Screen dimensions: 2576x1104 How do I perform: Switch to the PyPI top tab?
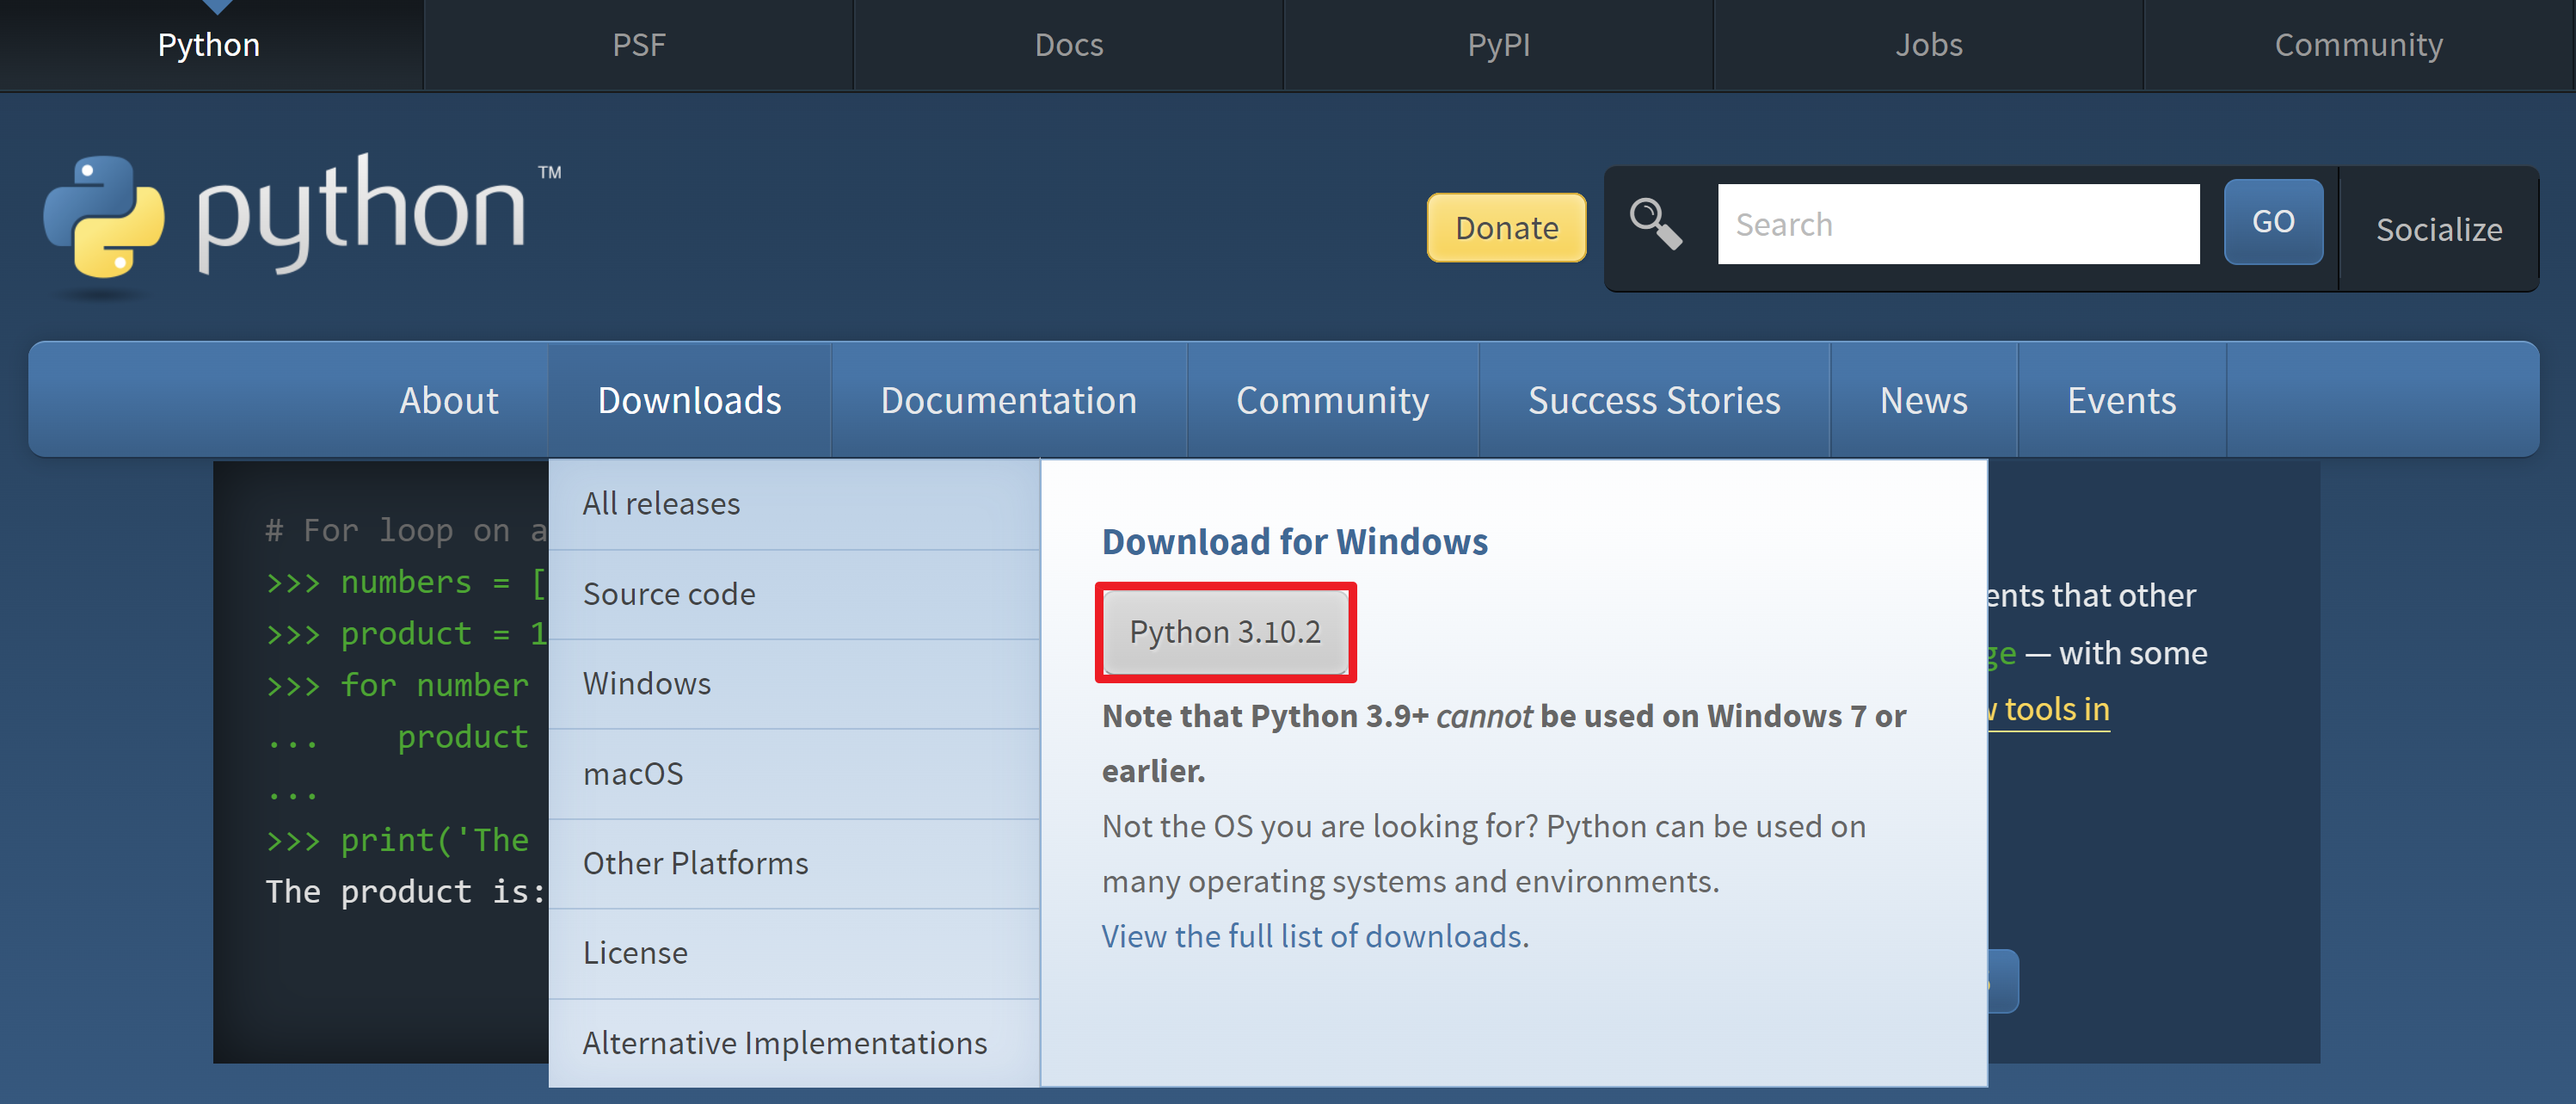[x=1498, y=45]
